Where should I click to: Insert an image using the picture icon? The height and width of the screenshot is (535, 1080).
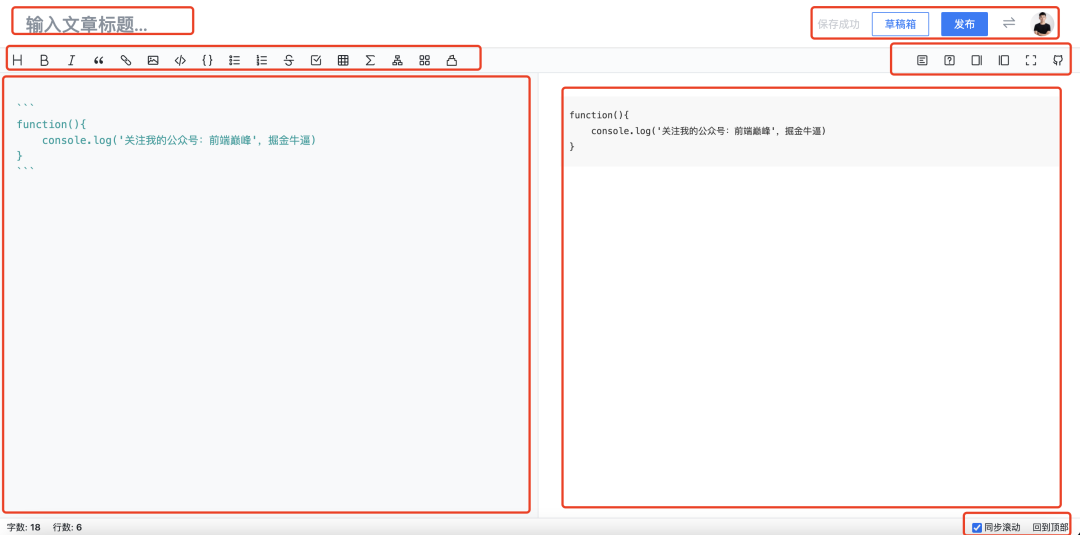(153, 61)
